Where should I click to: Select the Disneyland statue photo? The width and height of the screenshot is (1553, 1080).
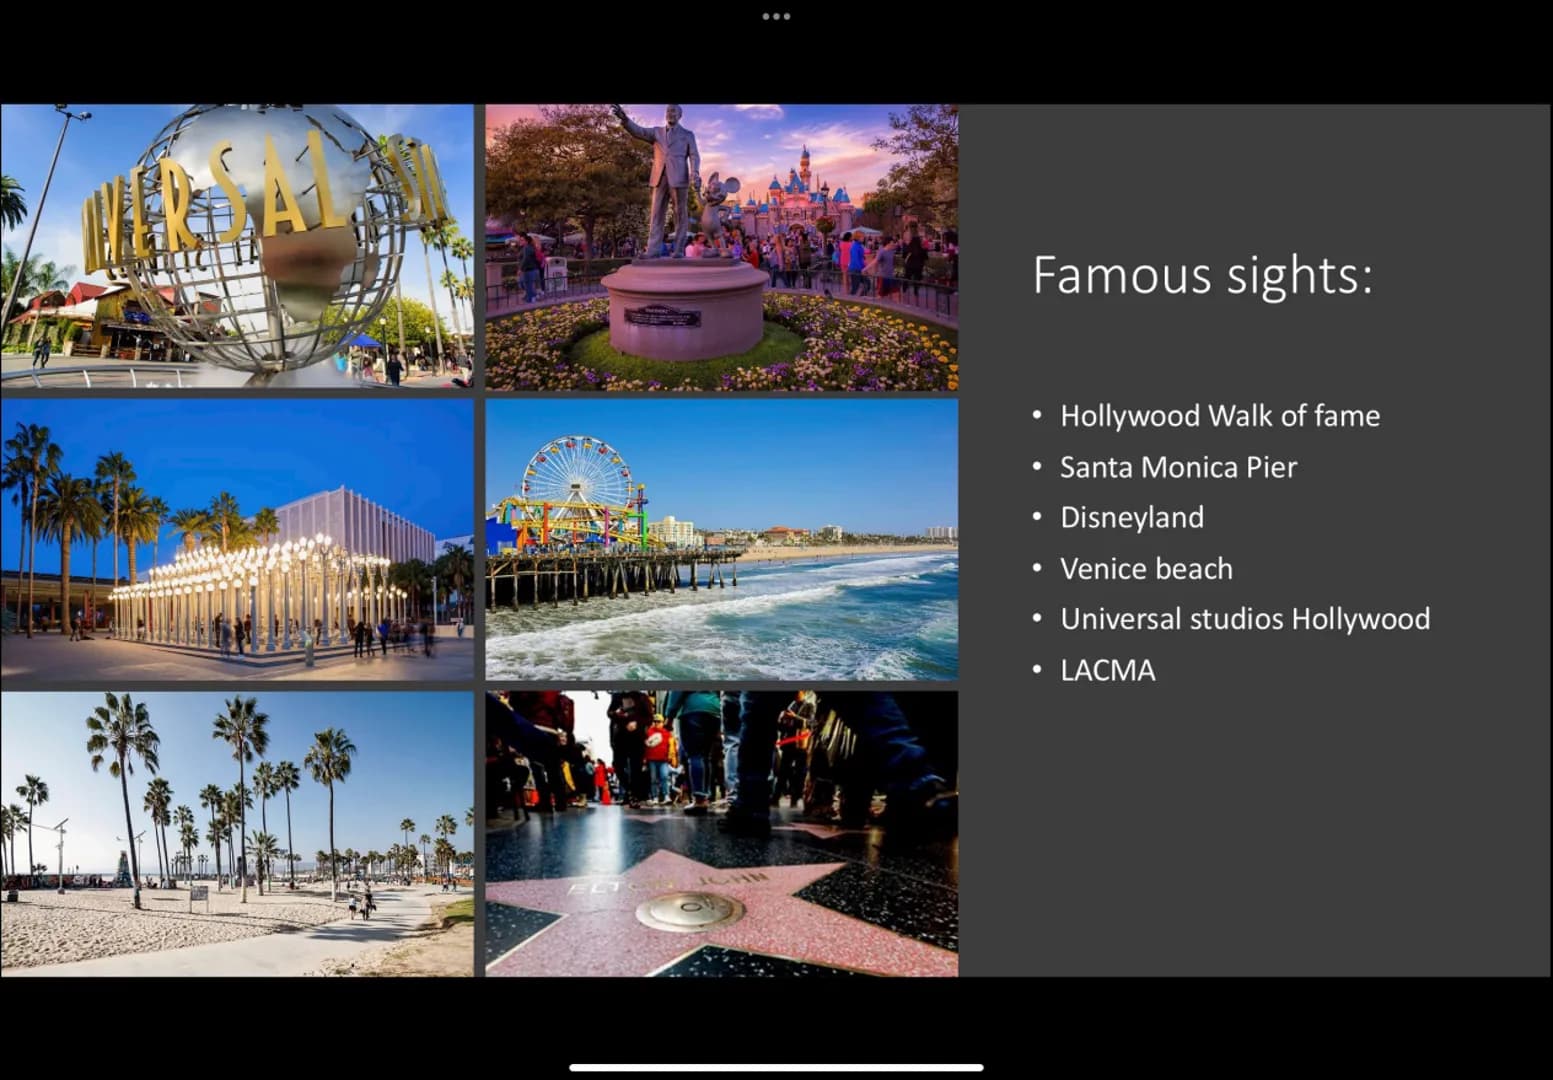click(722, 247)
